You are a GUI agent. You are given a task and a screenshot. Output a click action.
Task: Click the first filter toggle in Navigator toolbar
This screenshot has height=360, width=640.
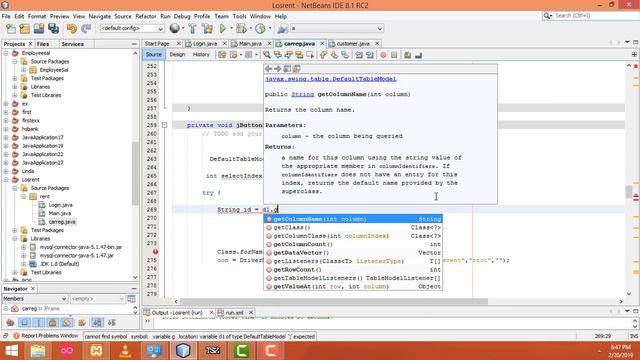(10, 322)
